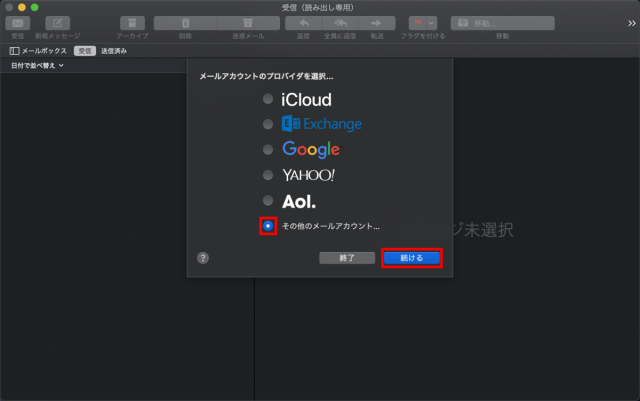Choose the Google provider radio button
640x401 pixels.
pyautogui.click(x=267, y=149)
